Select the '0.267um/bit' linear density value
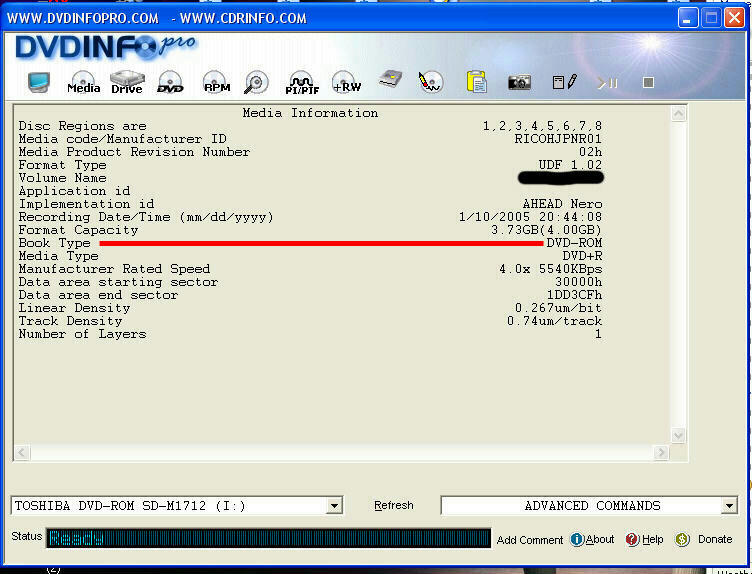This screenshot has width=752, height=574. click(558, 308)
